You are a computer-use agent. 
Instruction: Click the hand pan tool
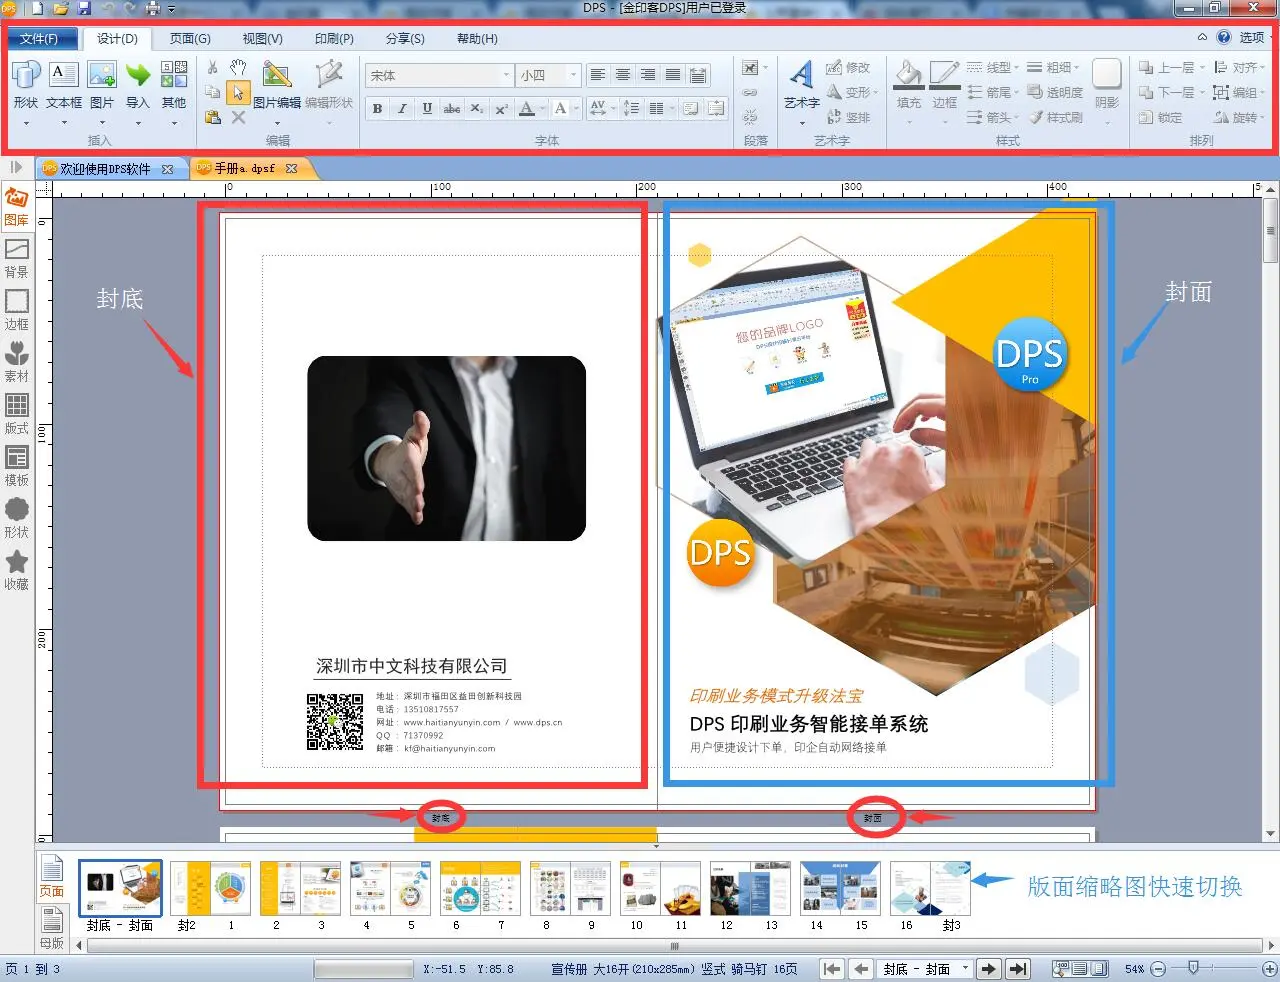[x=238, y=68]
